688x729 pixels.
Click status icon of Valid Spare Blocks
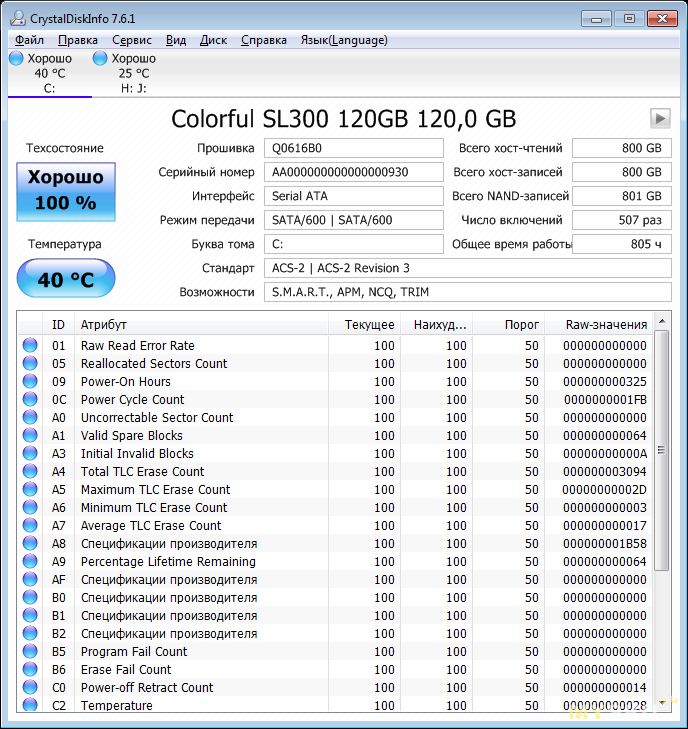pos(30,436)
